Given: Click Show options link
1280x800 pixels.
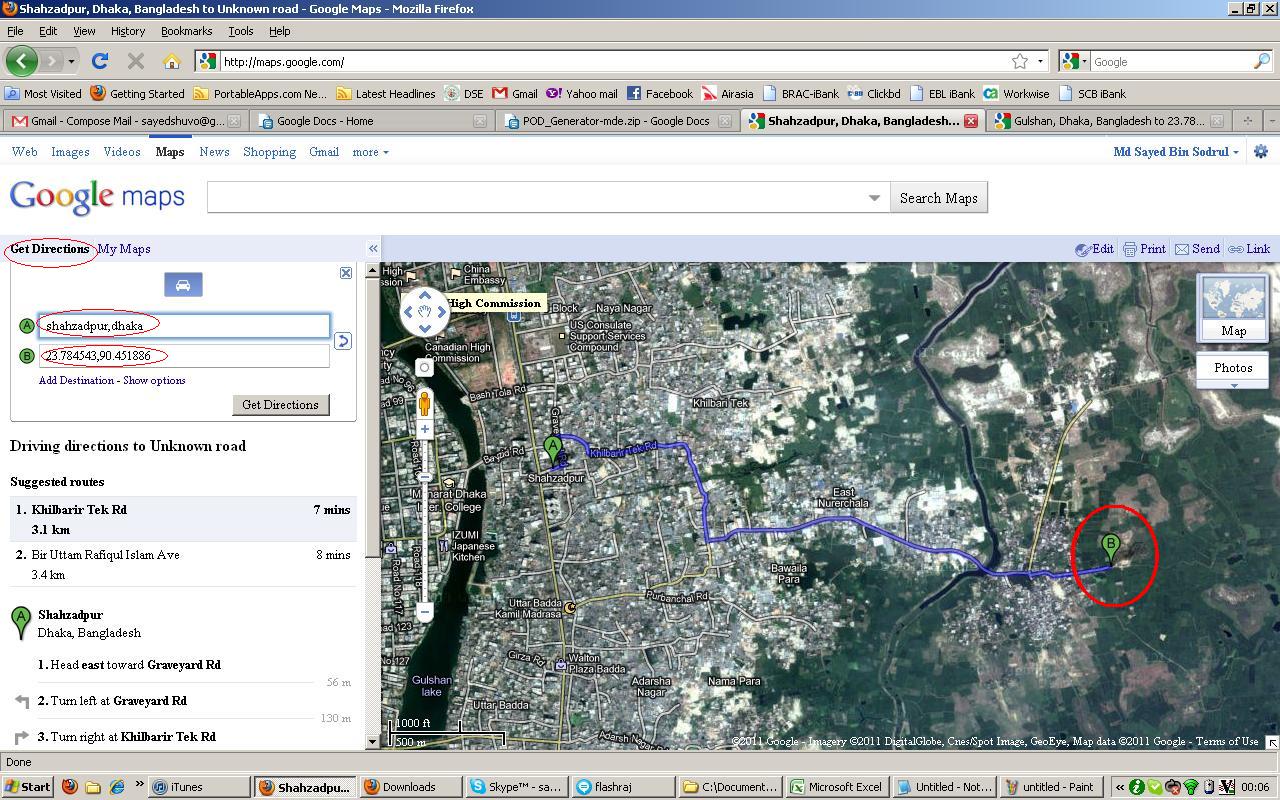Looking at the screenshot, I should (x=154, y=380).
